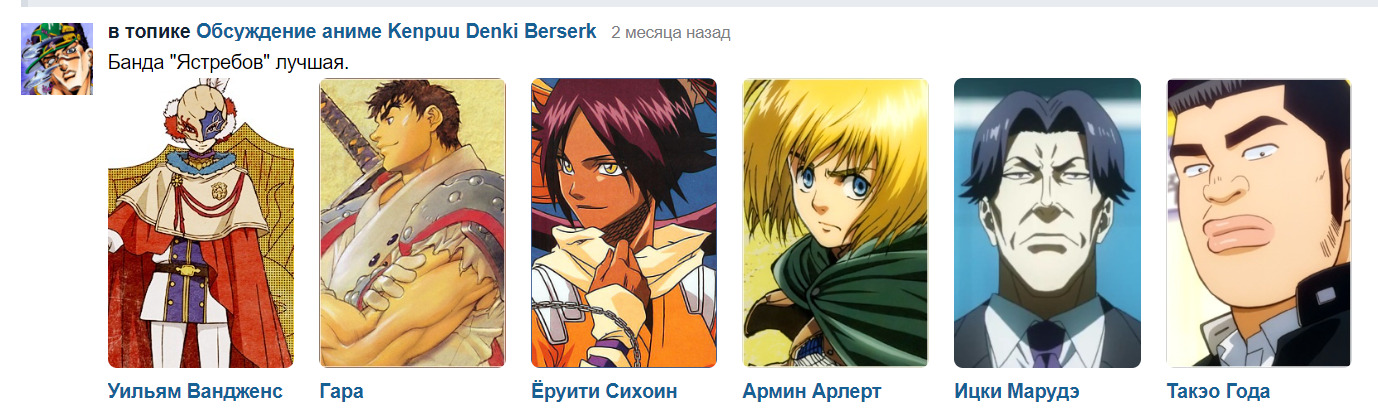This screenshot has width=1378, height=420.
Task: Follow the 'Уильям Вандженс' name link
Action: pos(196,391)
